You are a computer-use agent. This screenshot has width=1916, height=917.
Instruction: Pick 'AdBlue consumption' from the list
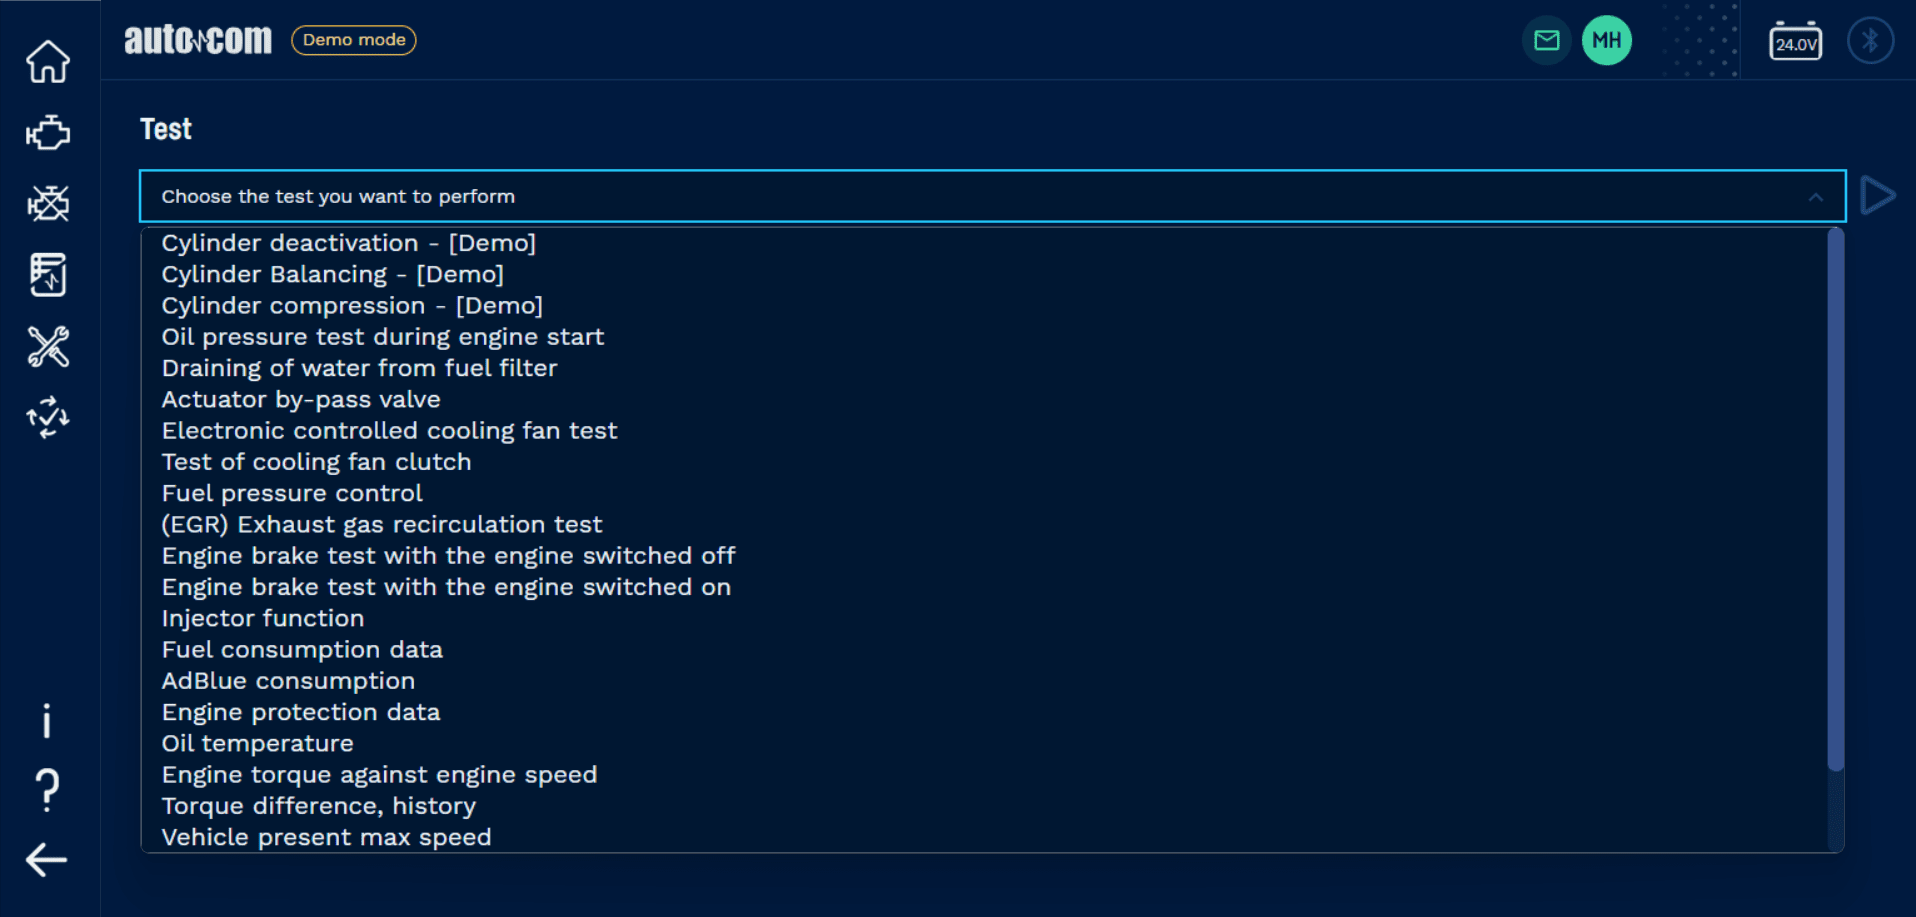click(x=288, y=681)
